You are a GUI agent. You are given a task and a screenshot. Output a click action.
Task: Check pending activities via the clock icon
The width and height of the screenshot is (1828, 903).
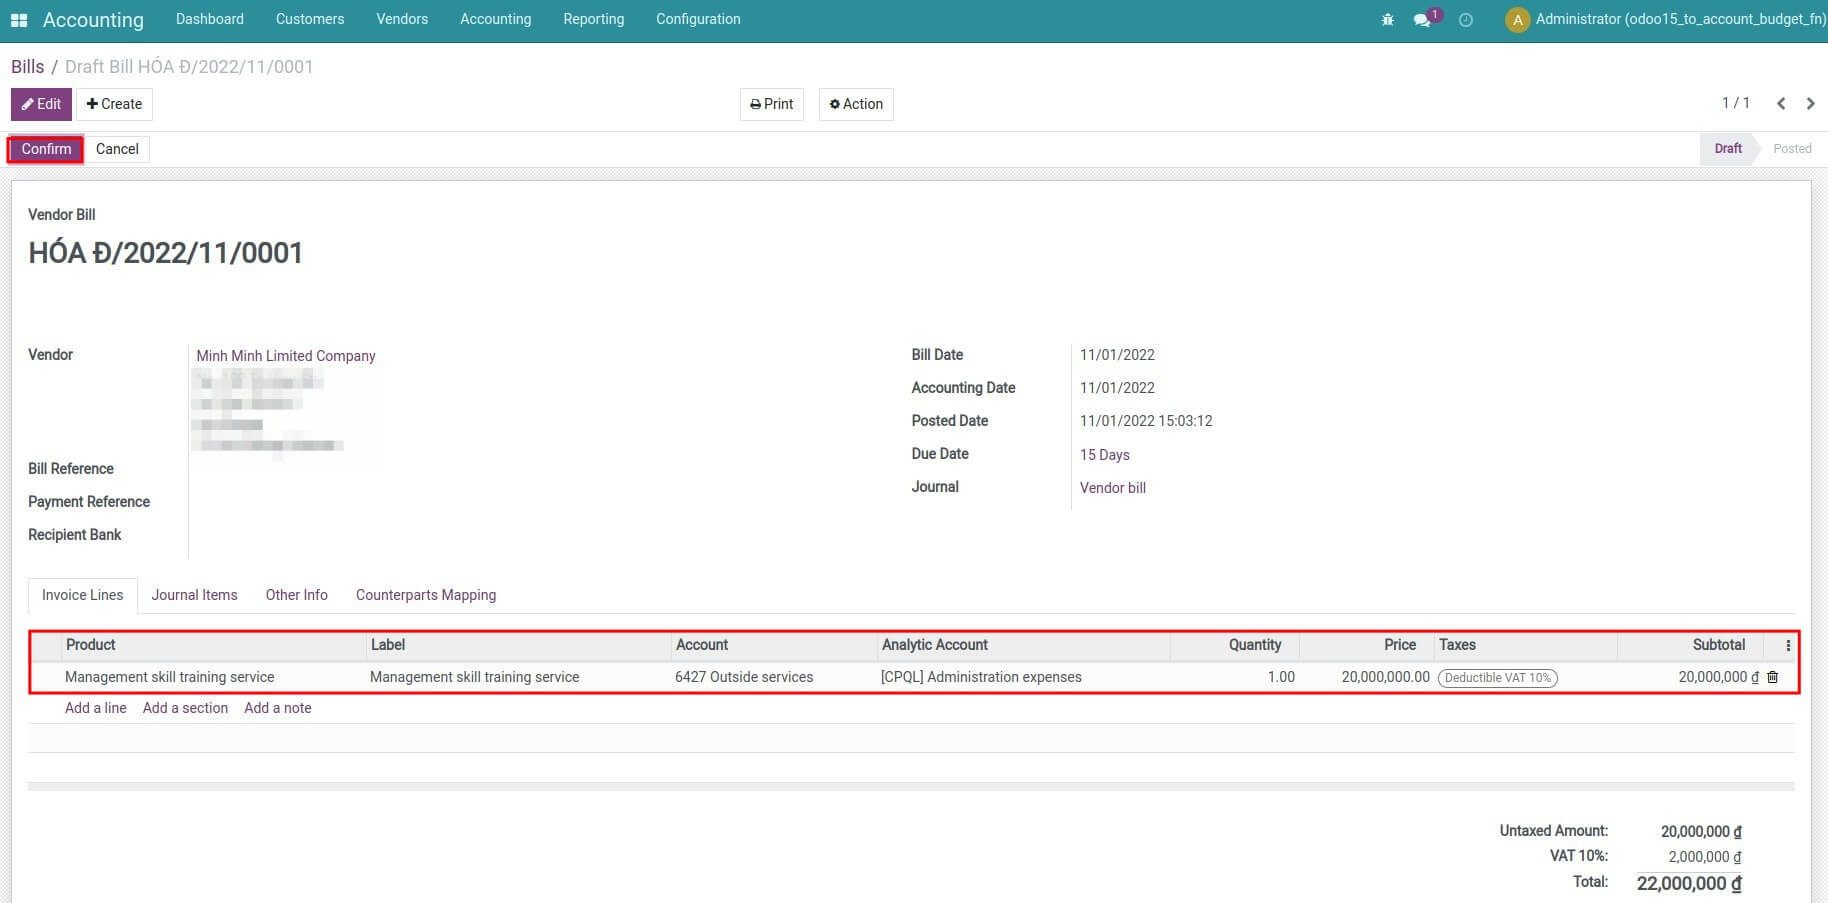point(1466,19)
